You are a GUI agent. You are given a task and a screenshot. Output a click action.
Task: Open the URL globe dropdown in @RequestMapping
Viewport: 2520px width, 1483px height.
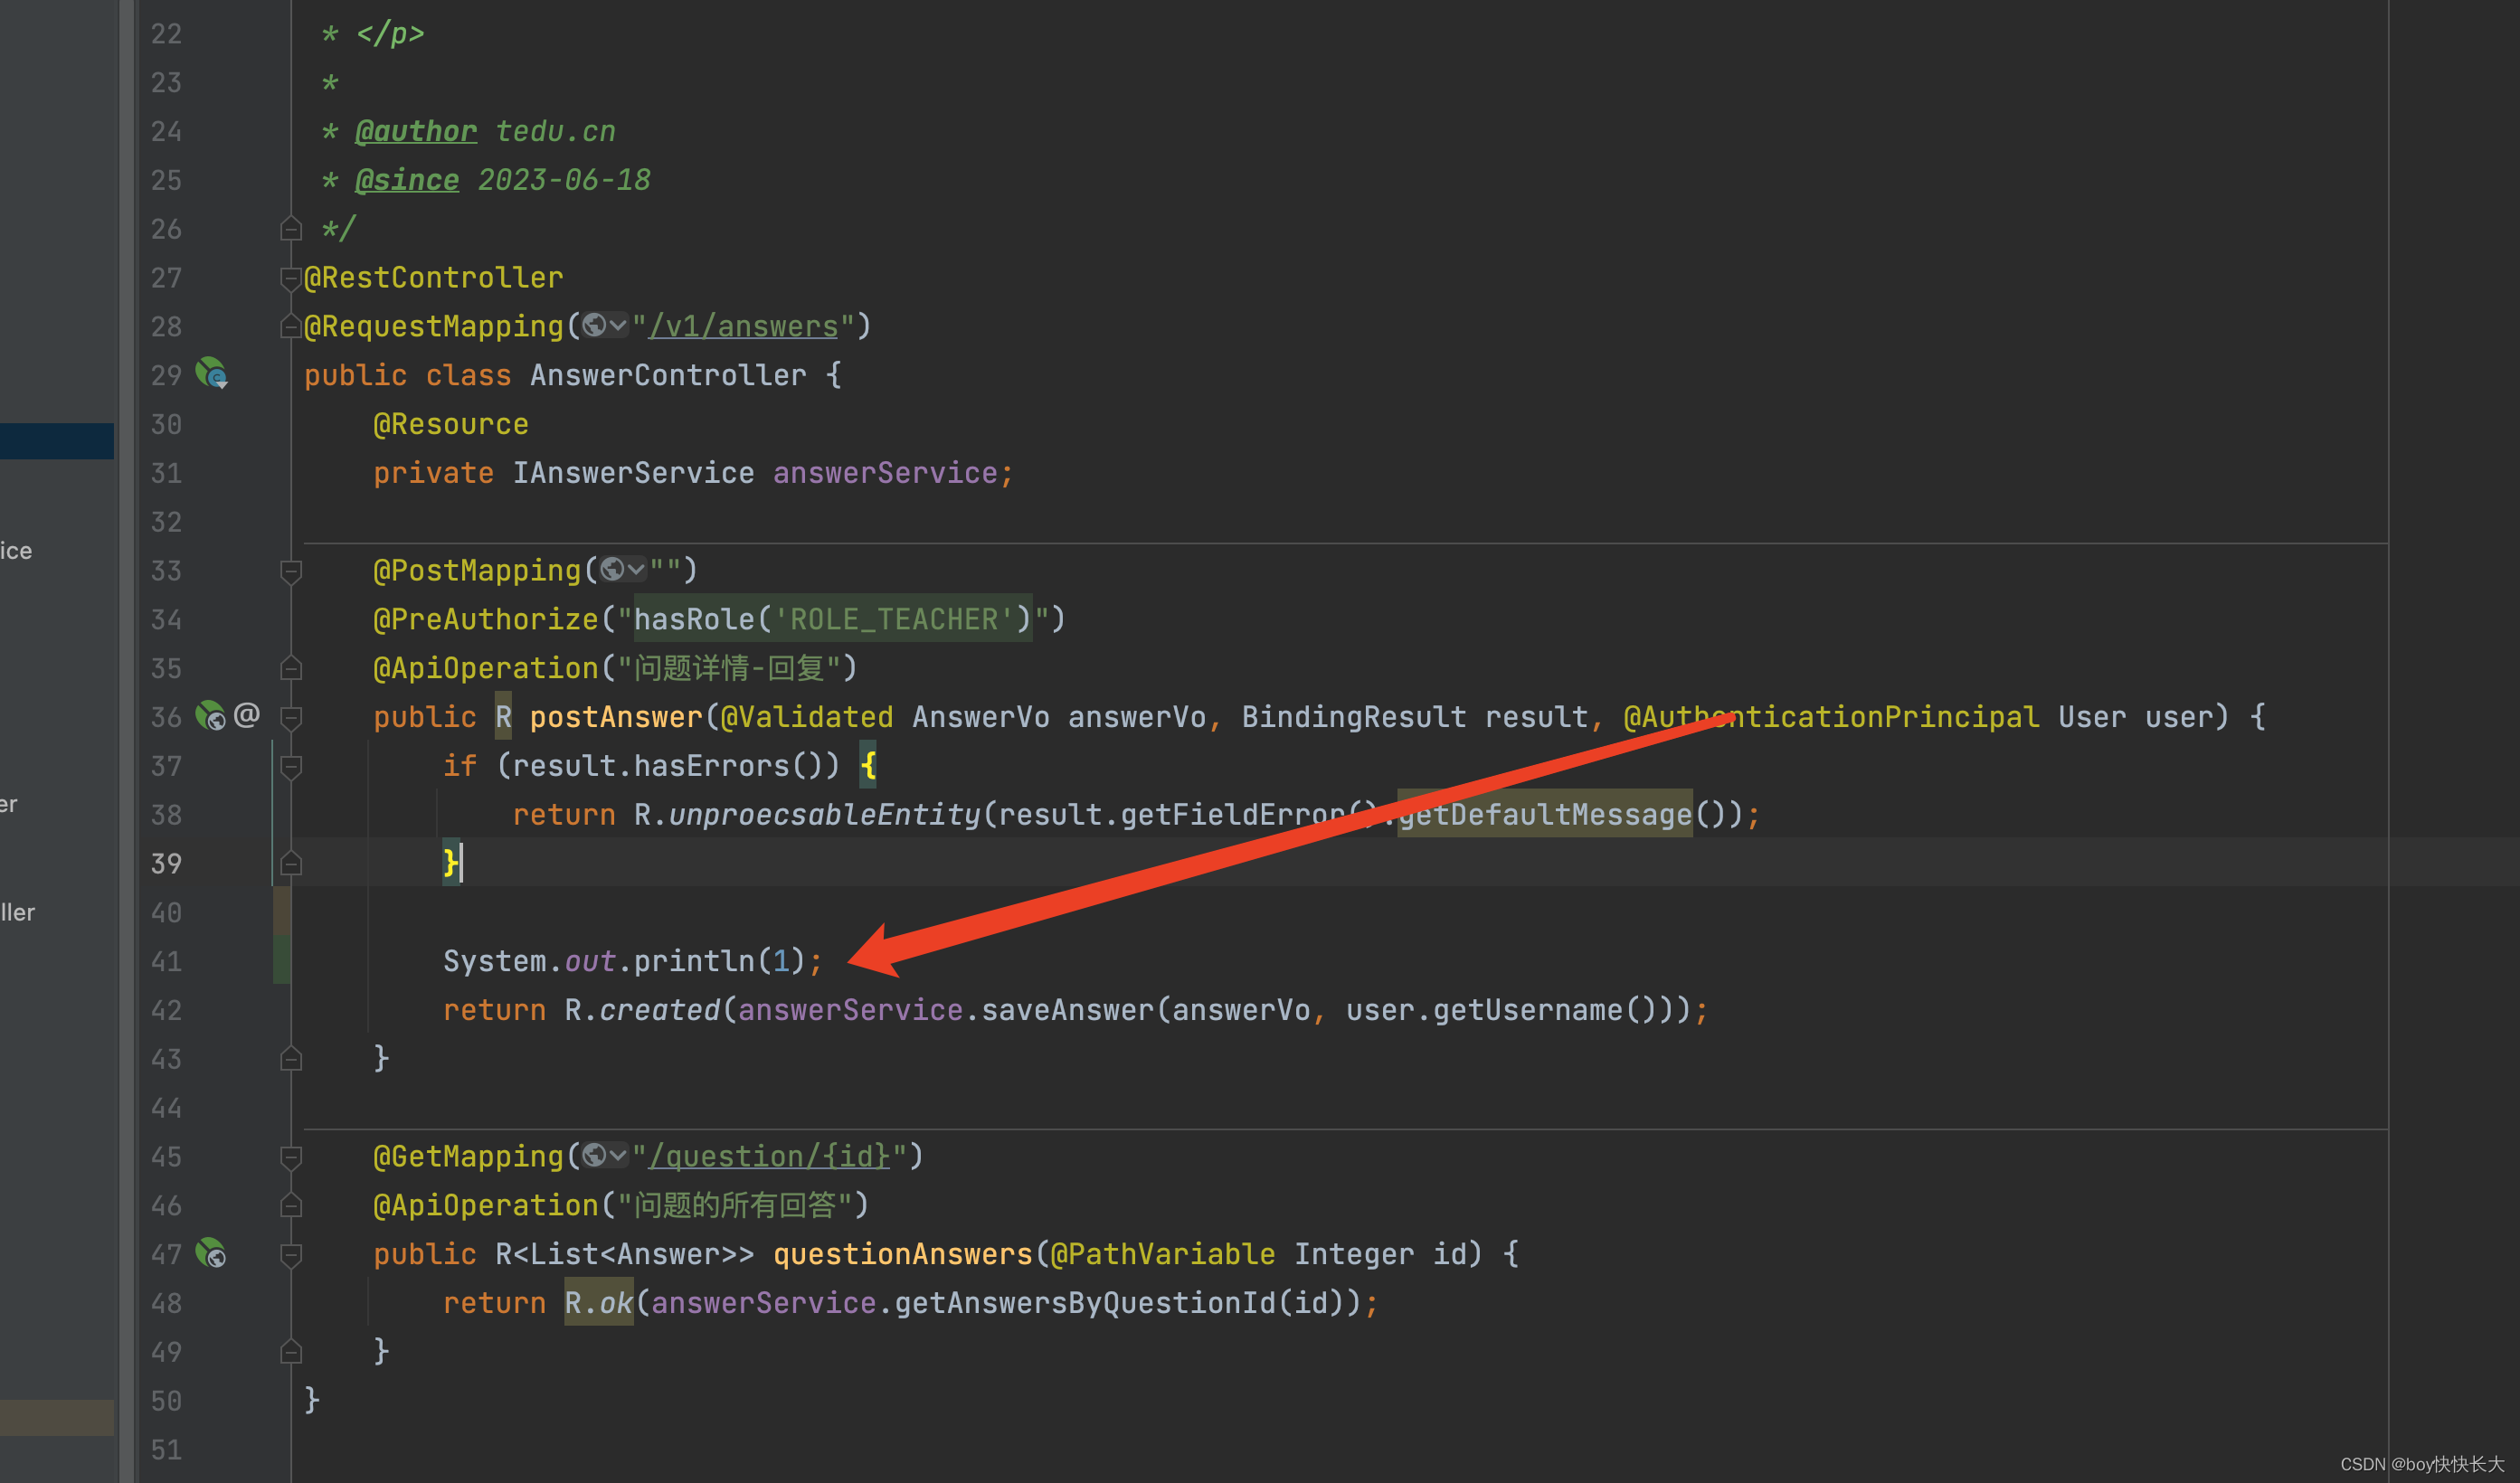[605, 325]
